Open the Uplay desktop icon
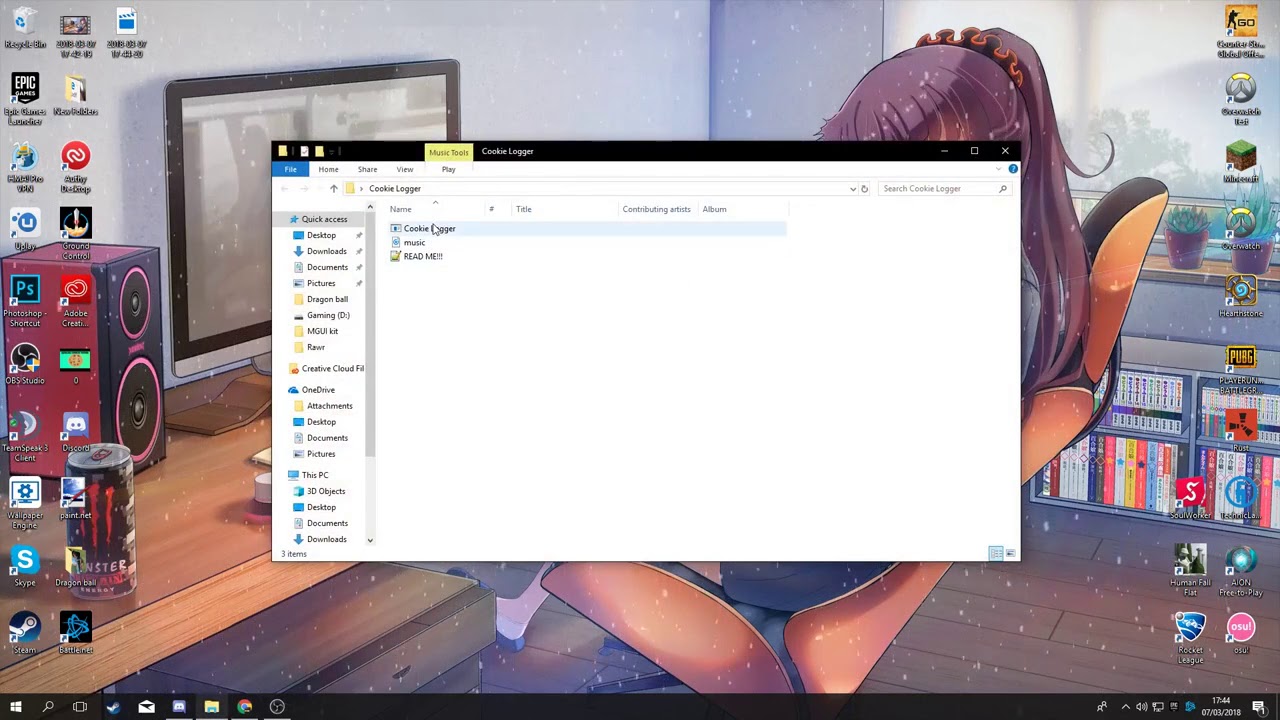The width and height of the screenshot is (1280, 720). [25, 230]
